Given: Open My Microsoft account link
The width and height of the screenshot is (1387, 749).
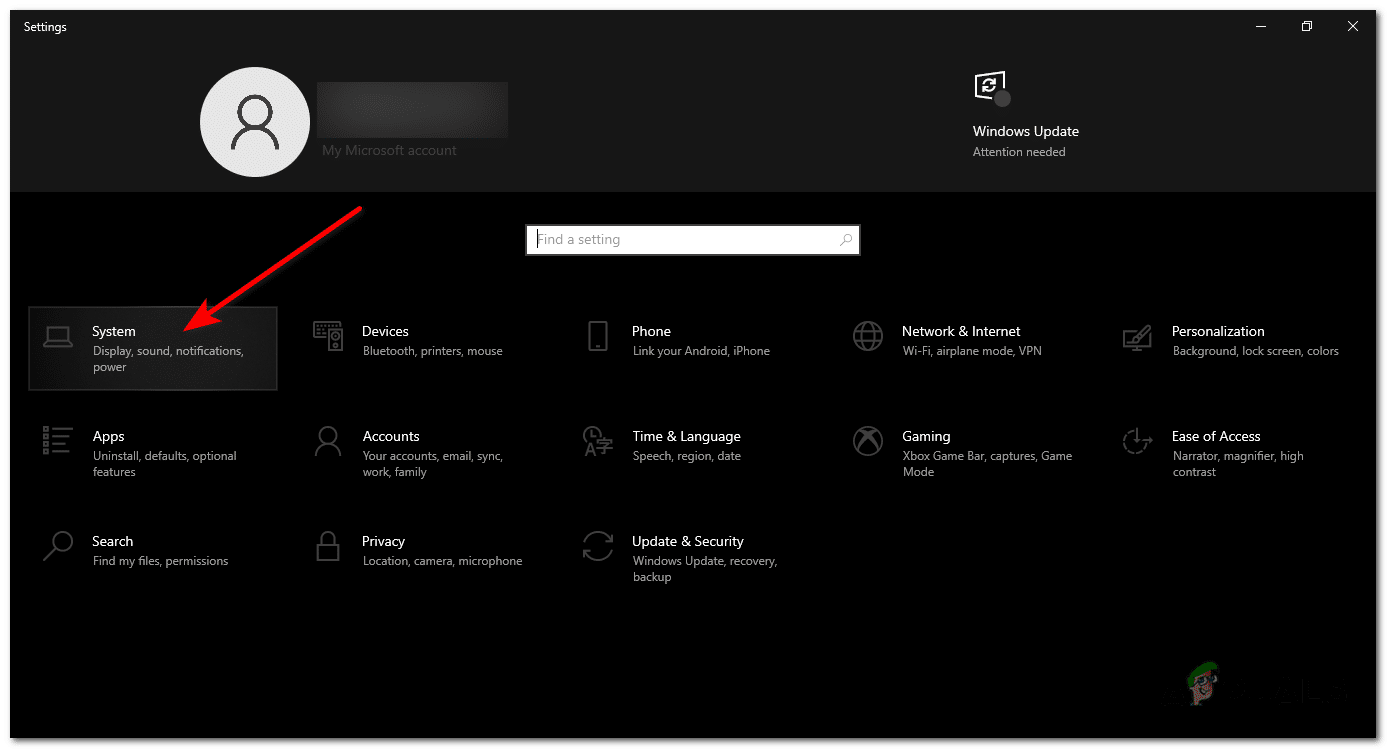Looking at the screenshot, I should [388, 149].
